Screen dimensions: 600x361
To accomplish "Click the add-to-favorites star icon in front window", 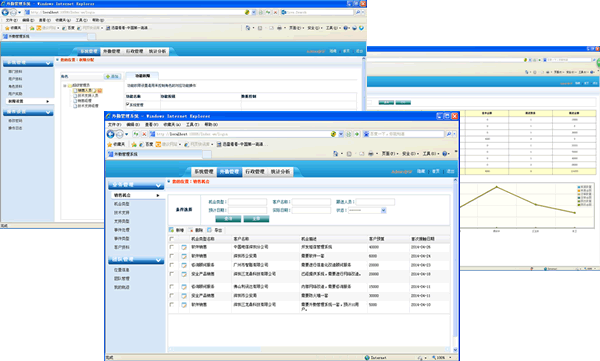I will point(134,144).
